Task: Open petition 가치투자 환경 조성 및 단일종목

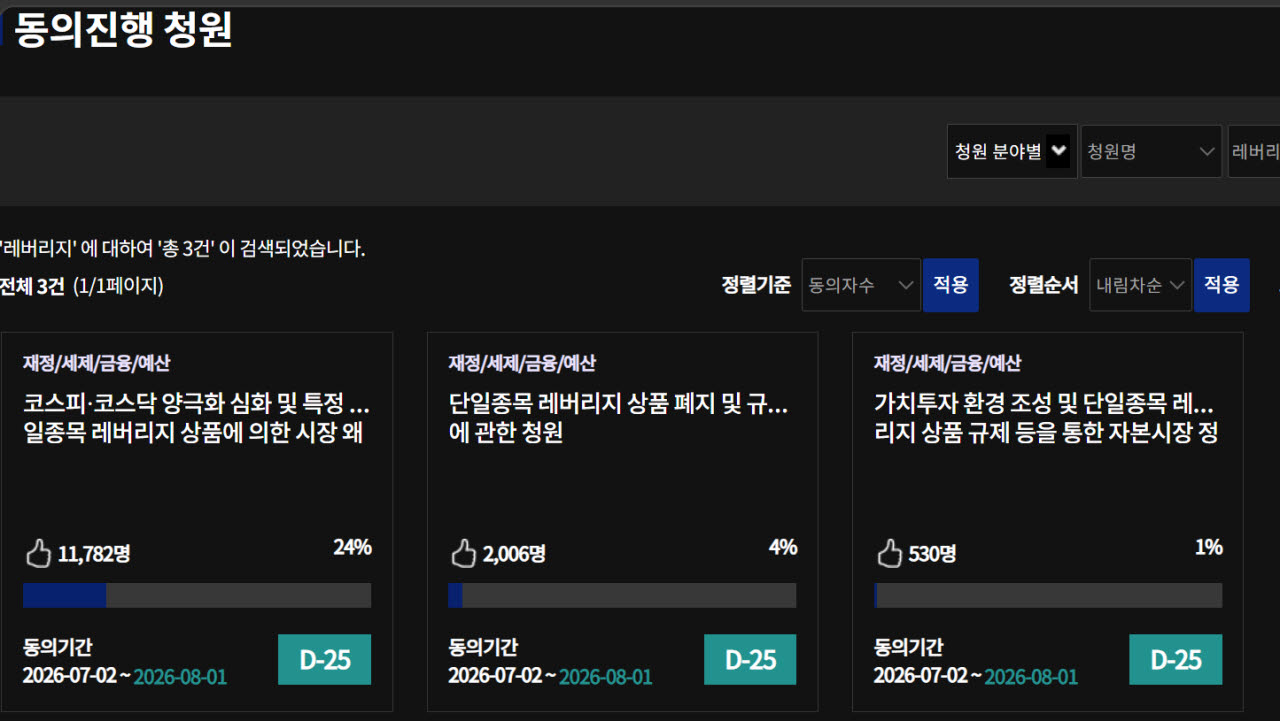Action: [x=1046, y=419]
